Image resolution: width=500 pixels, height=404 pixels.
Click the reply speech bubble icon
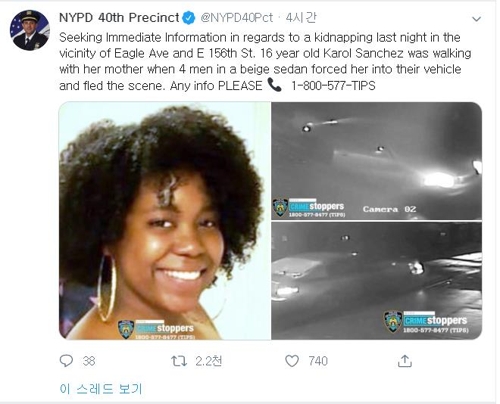point(66,361)
